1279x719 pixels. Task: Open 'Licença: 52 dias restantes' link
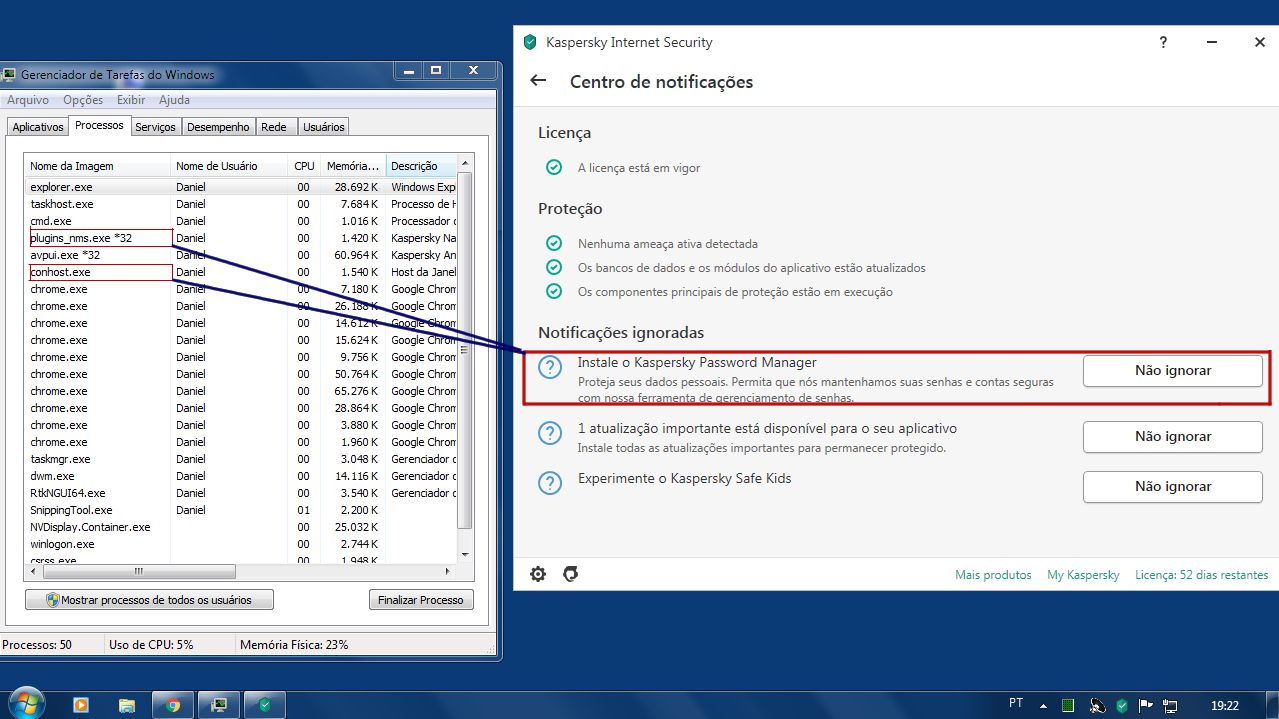pyautogui.click(x=1201, y=575)
